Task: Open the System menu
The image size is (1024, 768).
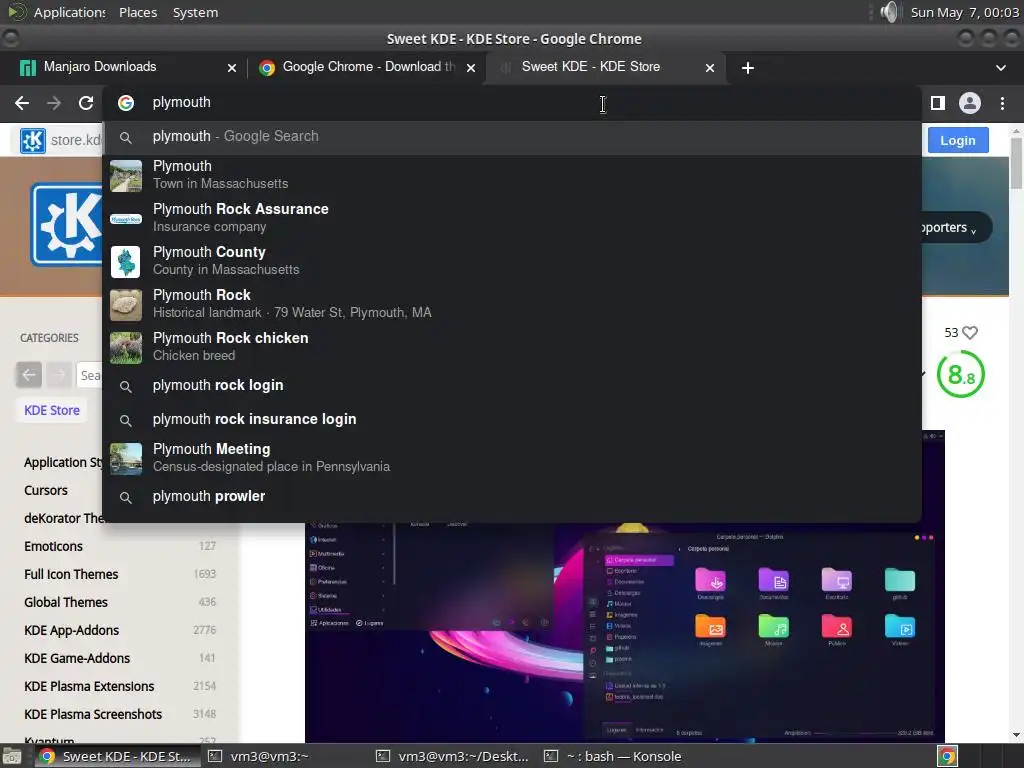Action: 195,12
